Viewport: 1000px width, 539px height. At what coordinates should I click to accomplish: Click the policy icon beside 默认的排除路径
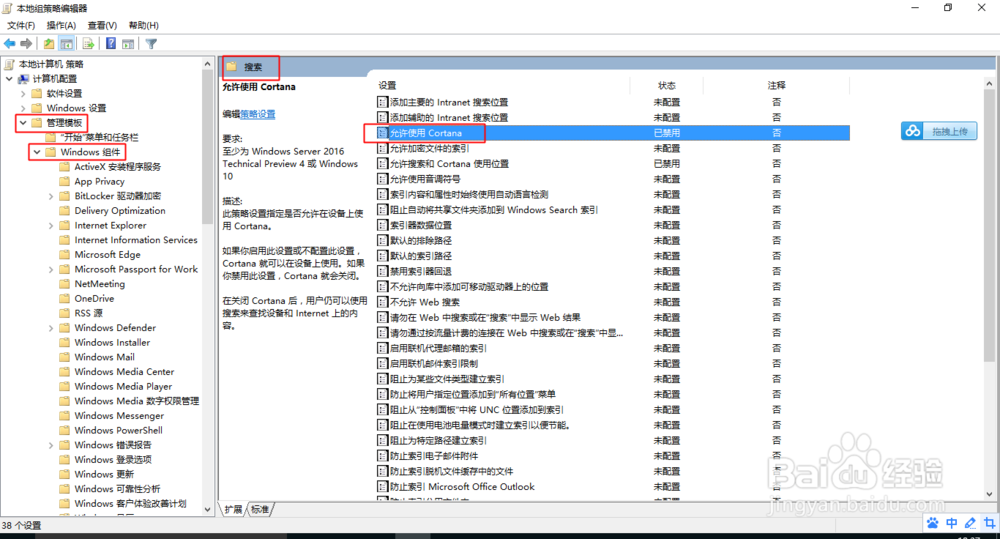[382, 240]
